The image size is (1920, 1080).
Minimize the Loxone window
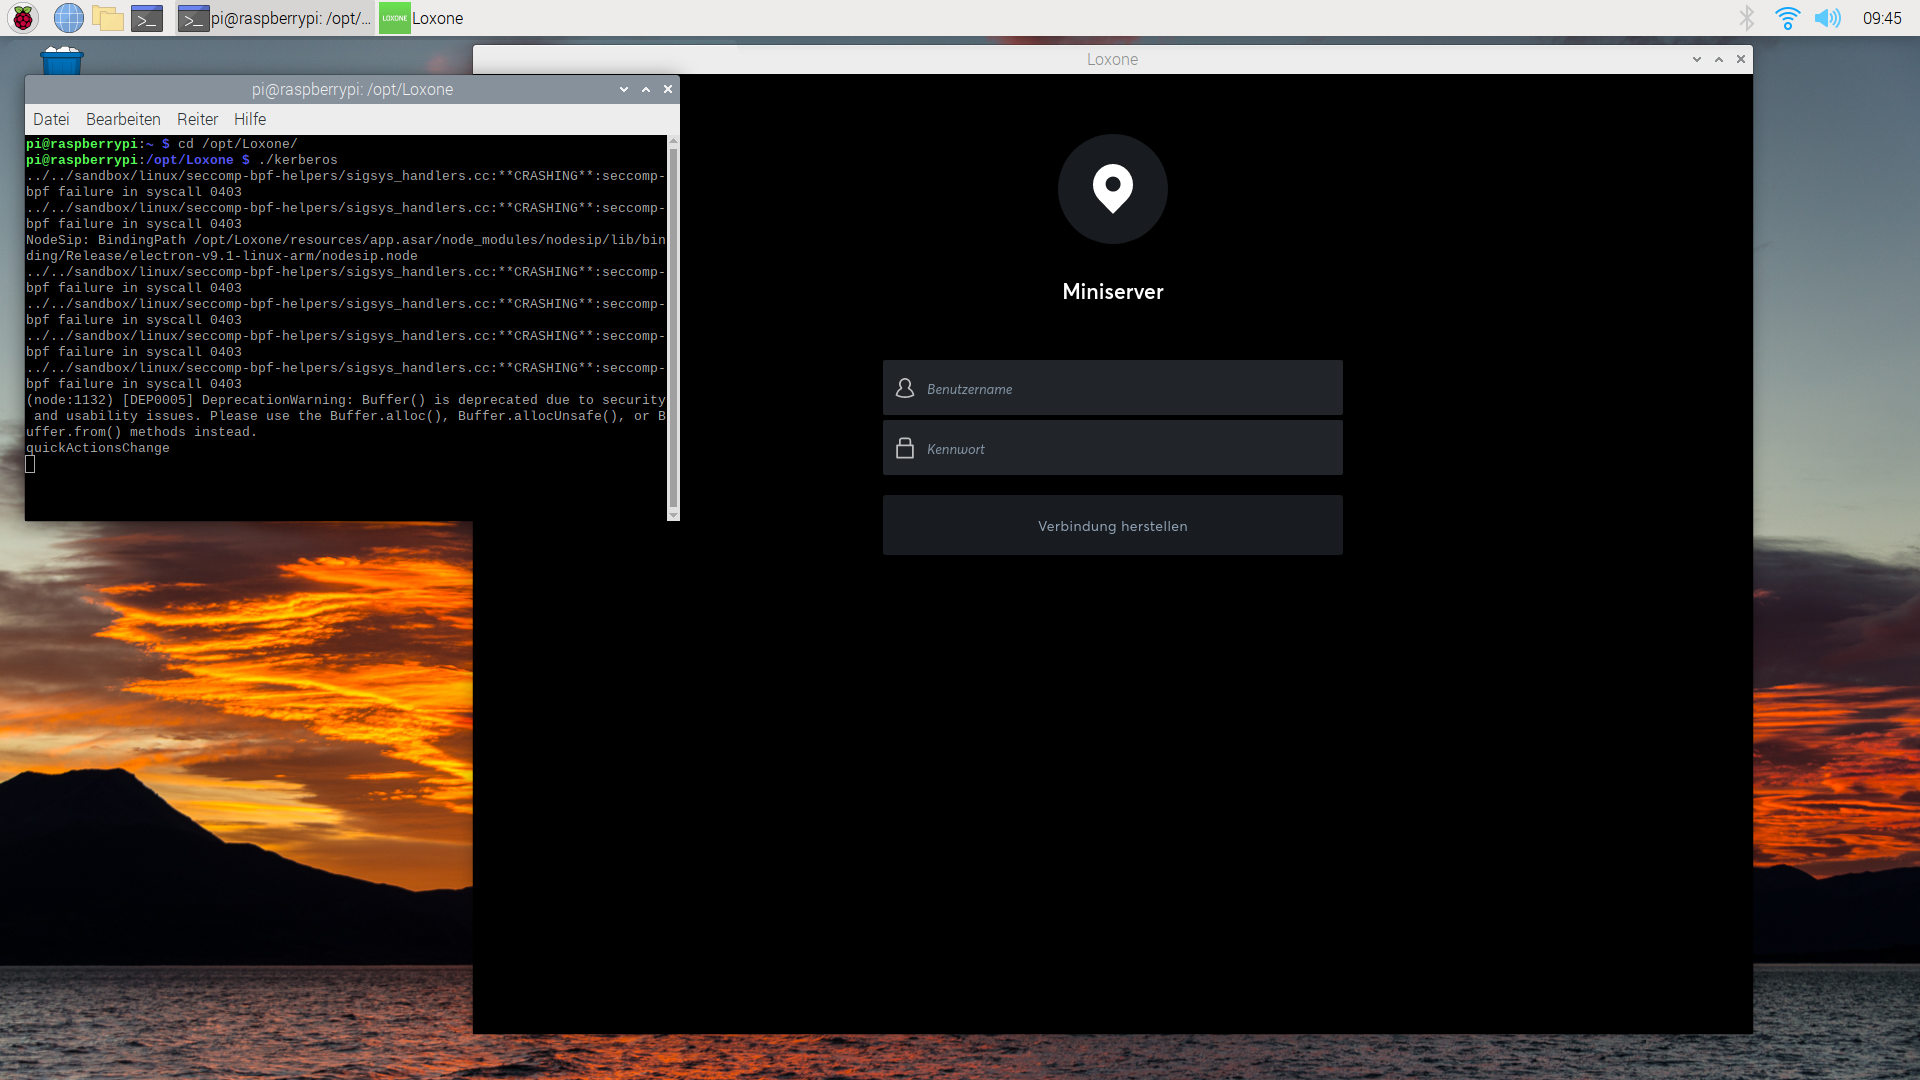click(1697, 59)
